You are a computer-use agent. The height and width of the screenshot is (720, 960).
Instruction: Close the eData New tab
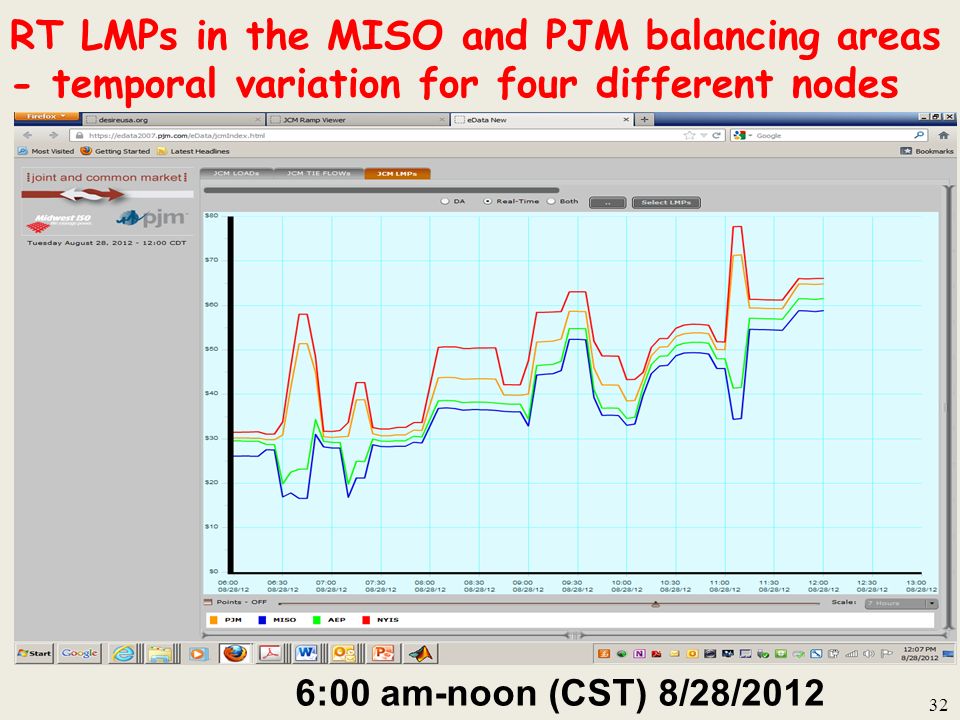click(x=626, y=120)
